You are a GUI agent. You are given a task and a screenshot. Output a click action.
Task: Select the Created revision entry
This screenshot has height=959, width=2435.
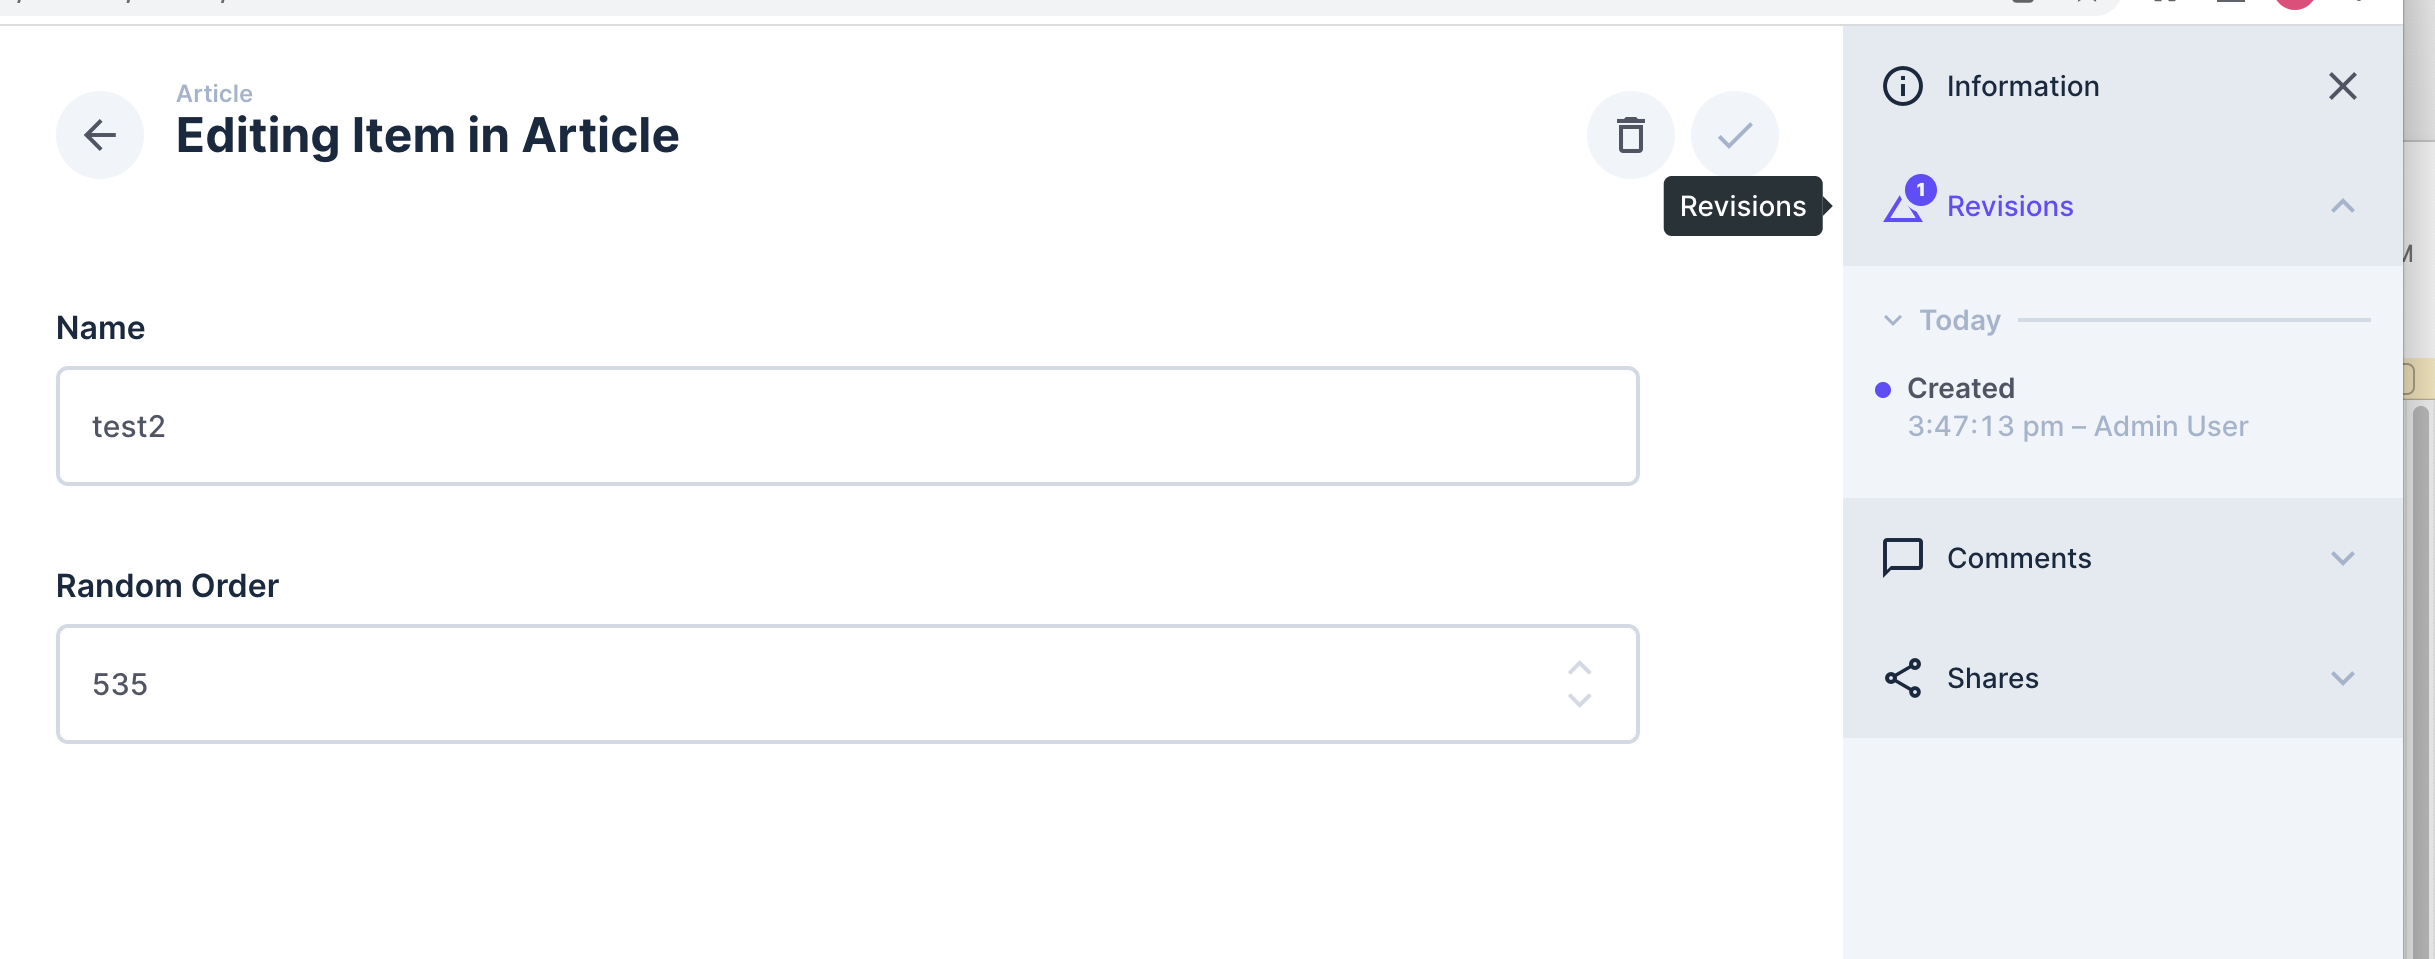(1960, 388)
